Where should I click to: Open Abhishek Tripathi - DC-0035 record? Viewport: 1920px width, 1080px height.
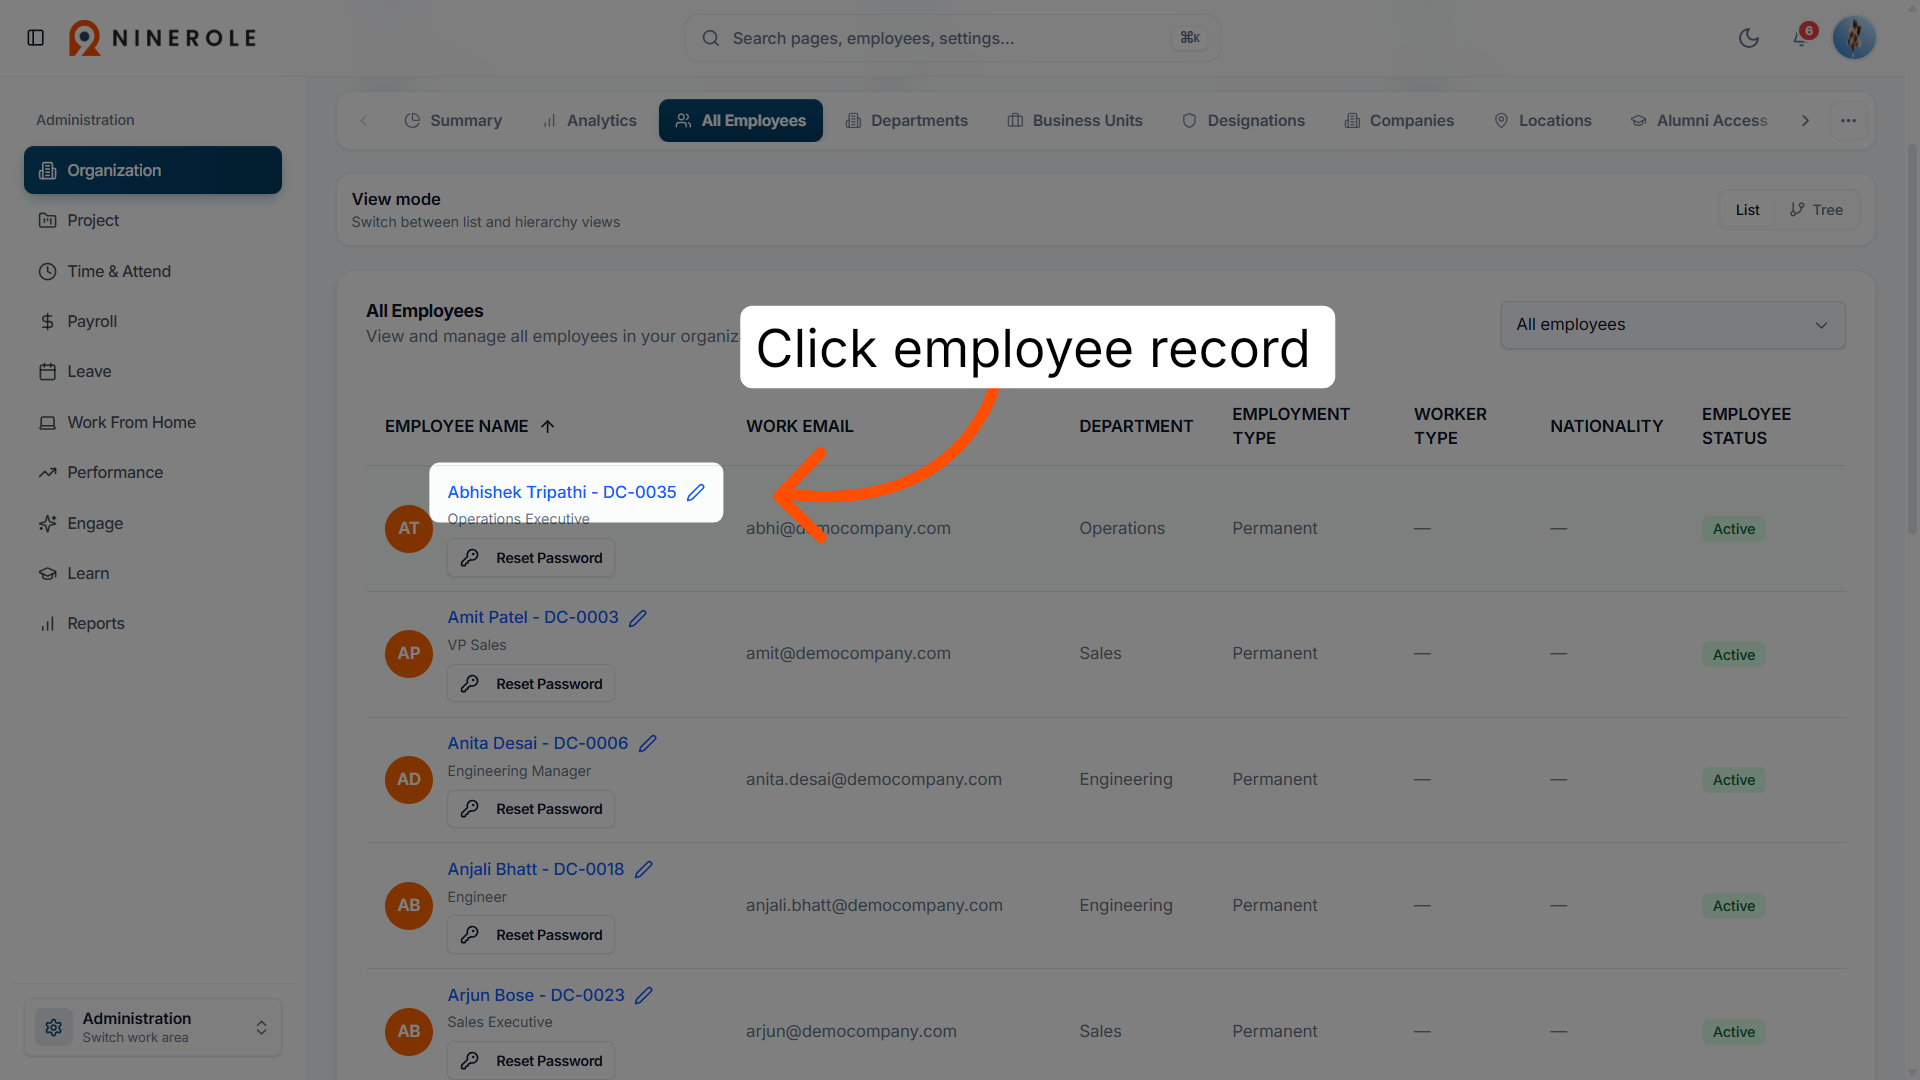point(562,492)
